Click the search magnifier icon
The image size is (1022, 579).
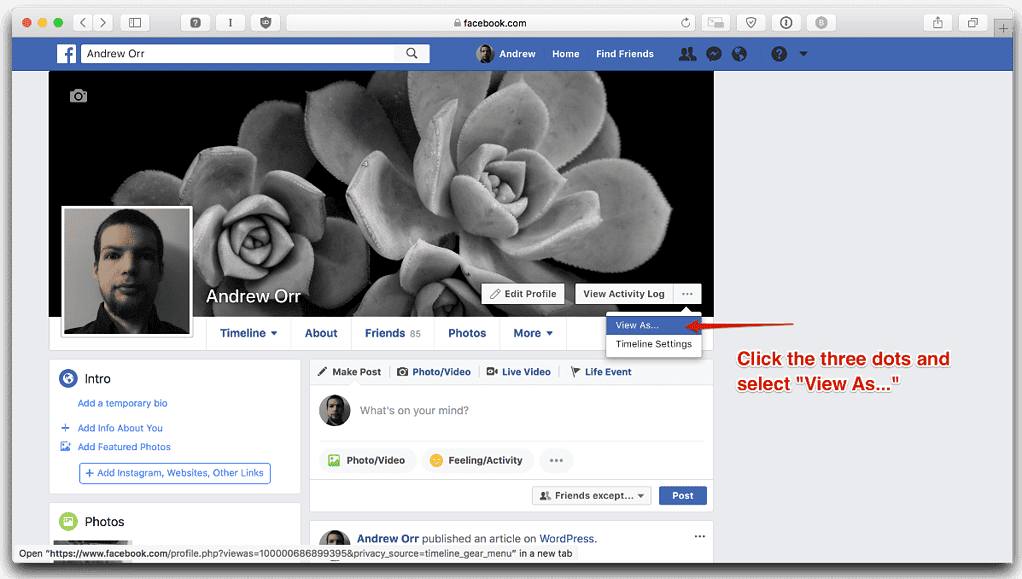412,54
